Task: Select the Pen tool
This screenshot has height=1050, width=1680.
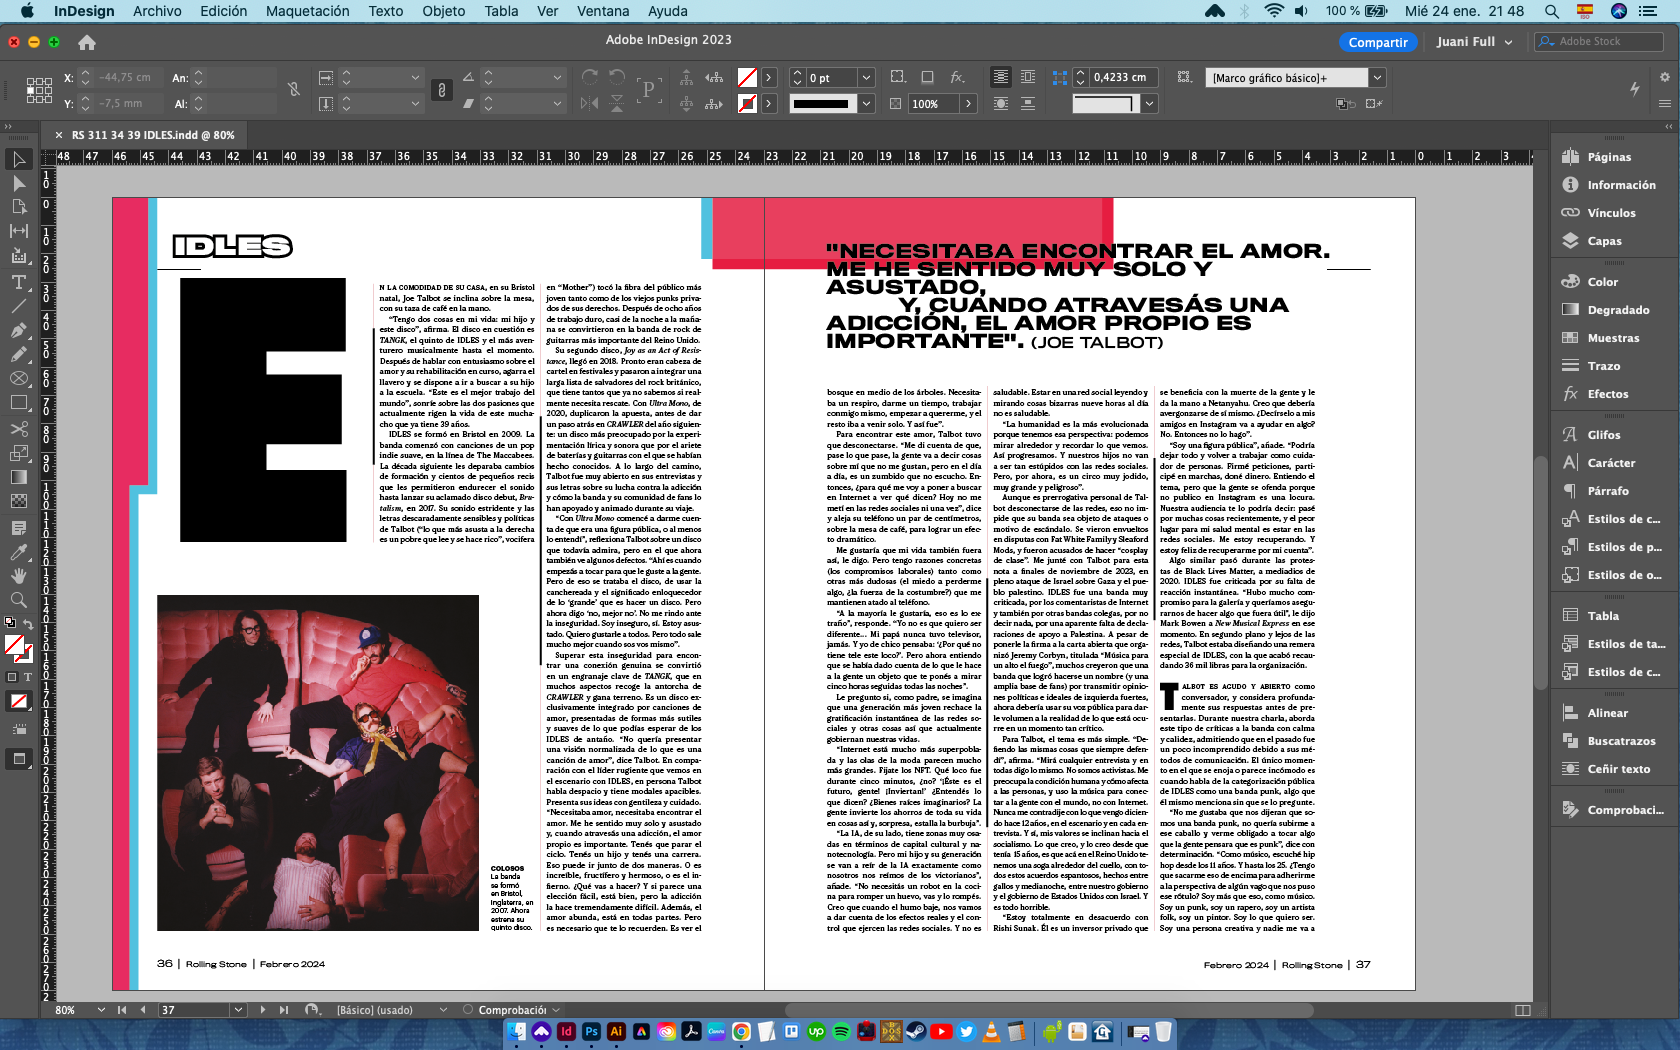Action: pyautogui.click(x=19, y=330)
